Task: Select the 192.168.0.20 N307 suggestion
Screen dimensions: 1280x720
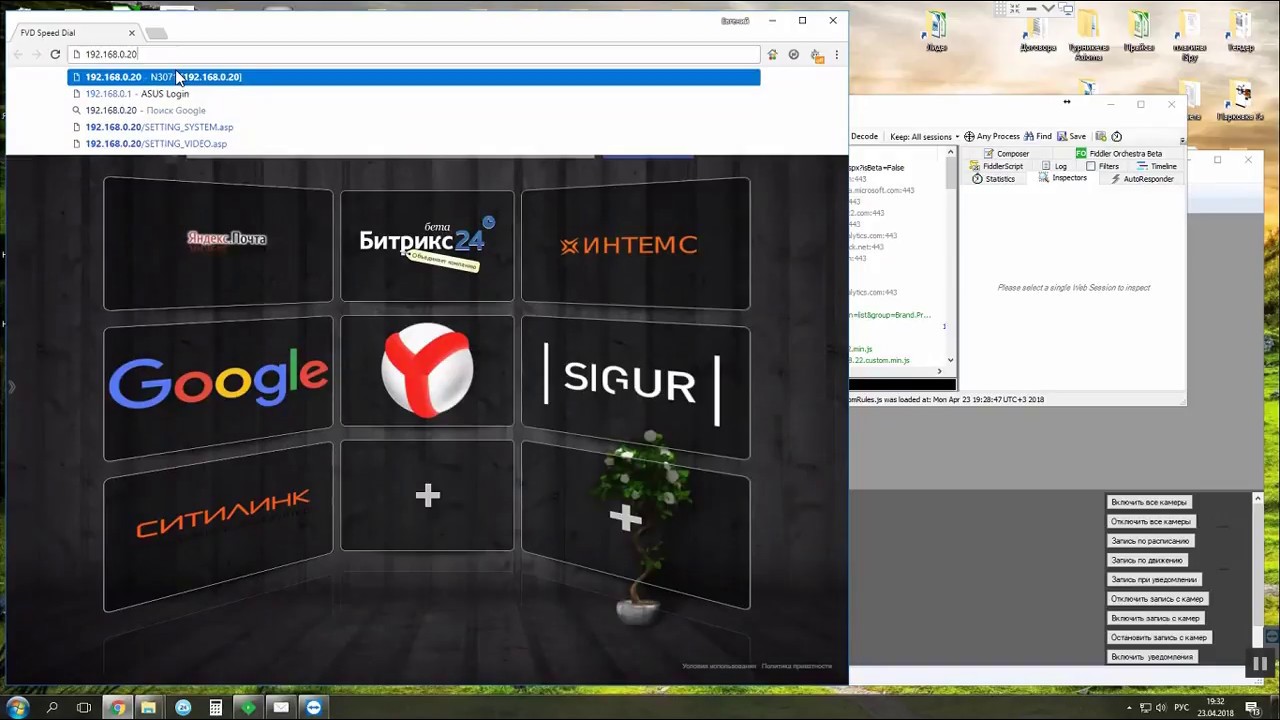Action: coord(414,77)
